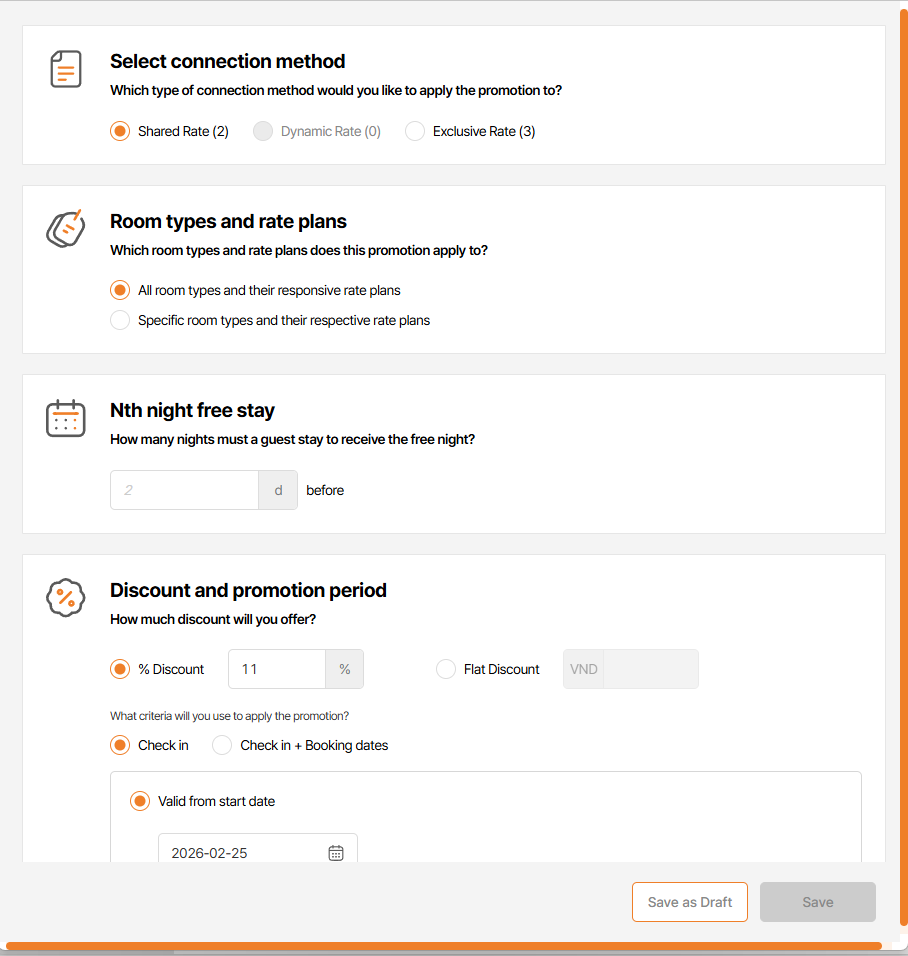
Task: Open the start date calendar picker icon
Action: pyautogui.click(x=336, y=853)
